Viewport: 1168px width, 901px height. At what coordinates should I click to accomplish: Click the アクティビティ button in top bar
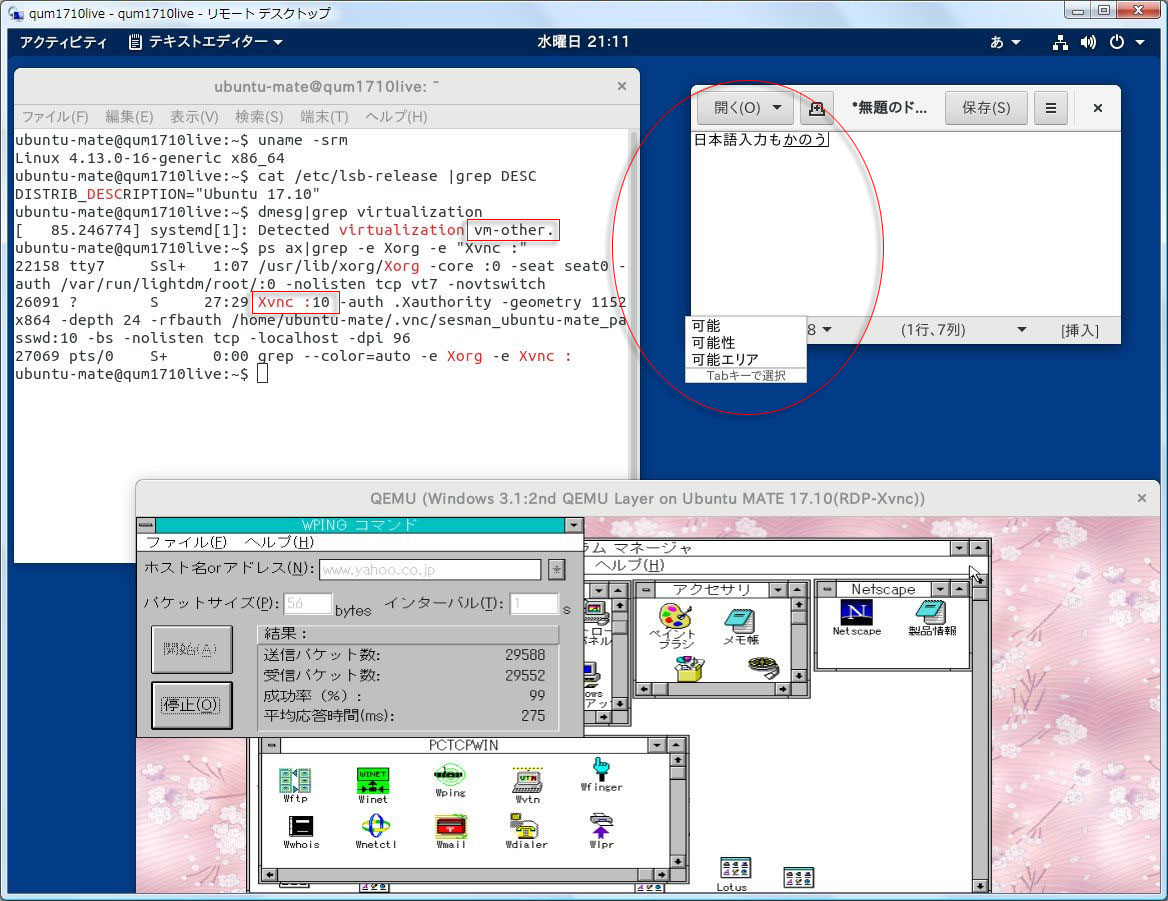point(63,42)
